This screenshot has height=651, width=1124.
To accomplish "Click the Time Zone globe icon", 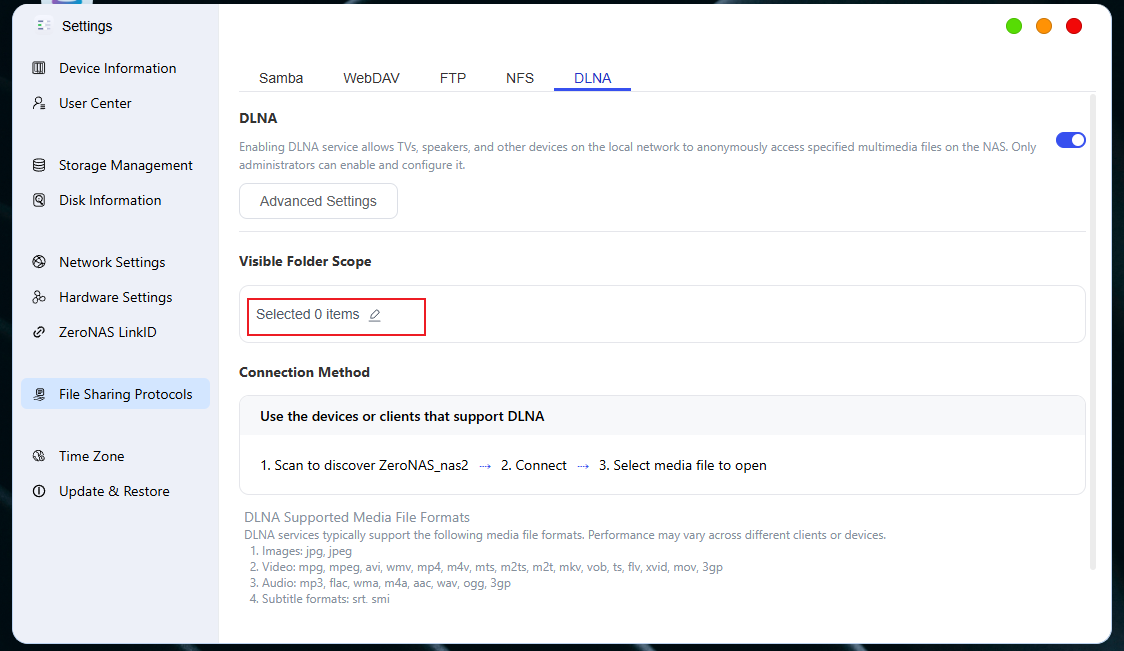I will 39,456.
